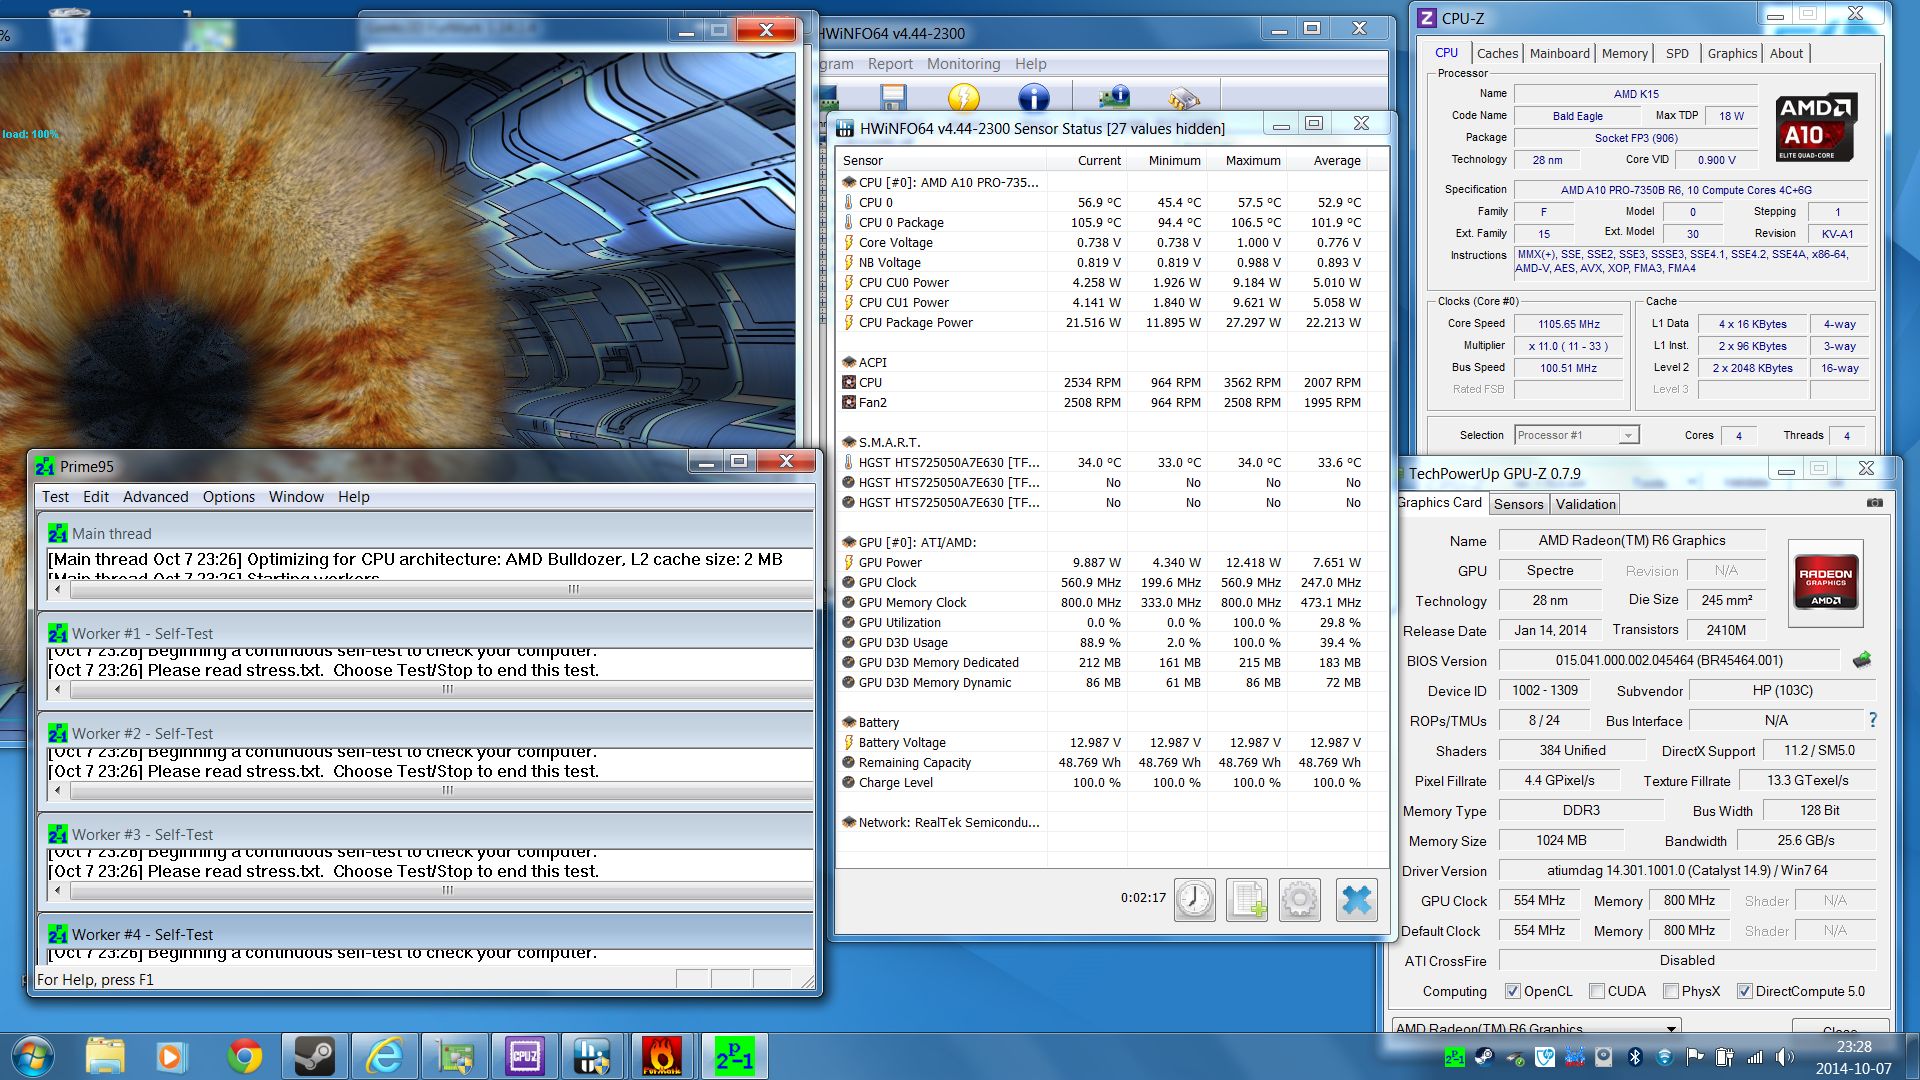Click the Bus Interface question mark
1920x1080 pixels.
[x=1872, y=720]
